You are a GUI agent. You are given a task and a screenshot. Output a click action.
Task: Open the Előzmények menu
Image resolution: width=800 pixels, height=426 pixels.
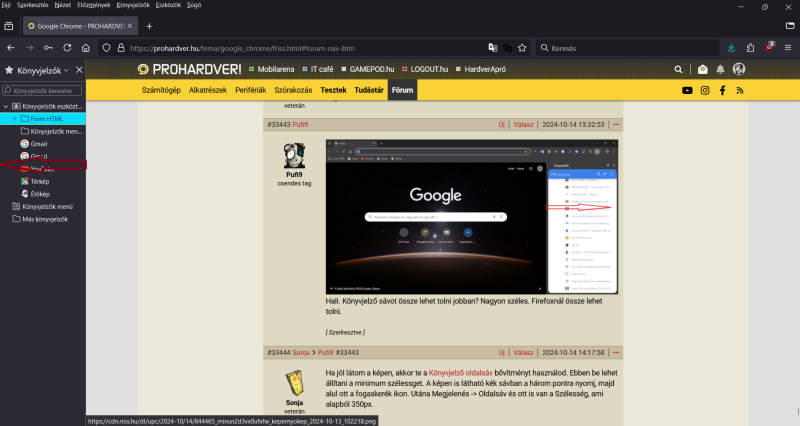pos(93,5)
